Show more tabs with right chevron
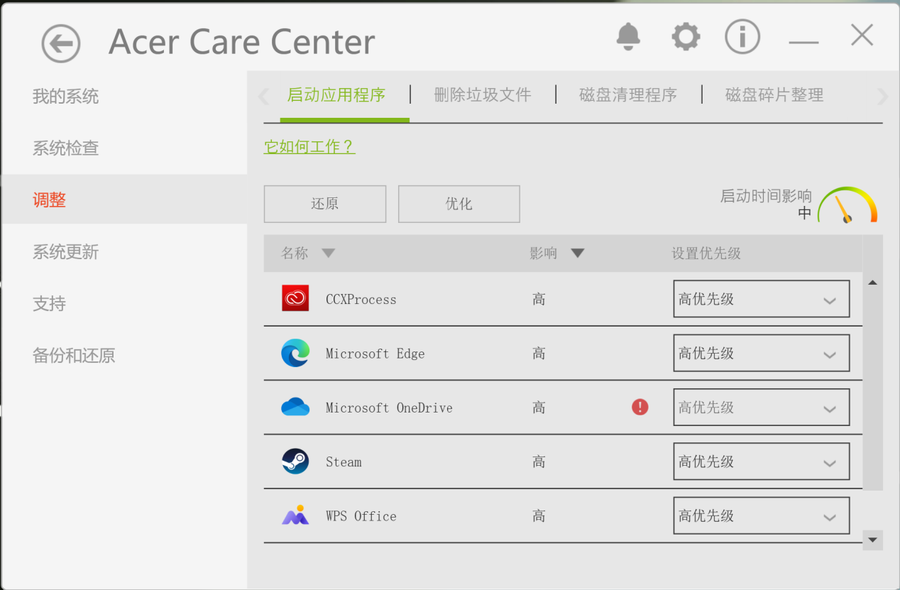The image size is (900, 590). (882, 96)
